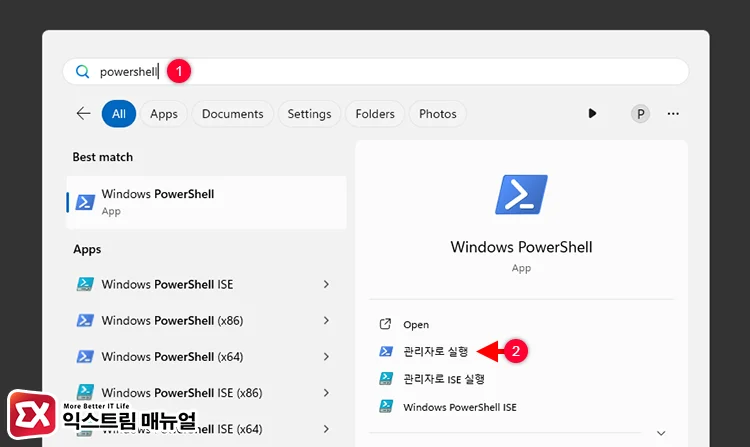Expand Windows PowerShell ISE result chevron
The image size is (750, 447).
click(x=326, y=284)
